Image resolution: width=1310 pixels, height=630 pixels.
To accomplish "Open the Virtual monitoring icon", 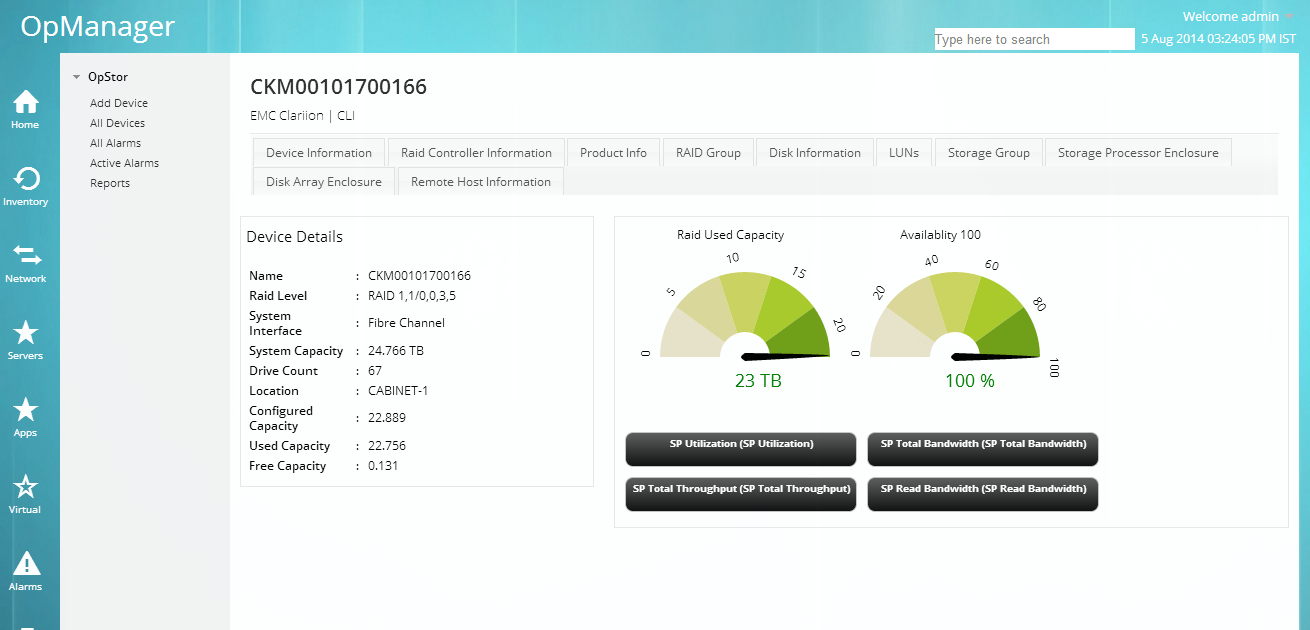I will tap(27, 492).
